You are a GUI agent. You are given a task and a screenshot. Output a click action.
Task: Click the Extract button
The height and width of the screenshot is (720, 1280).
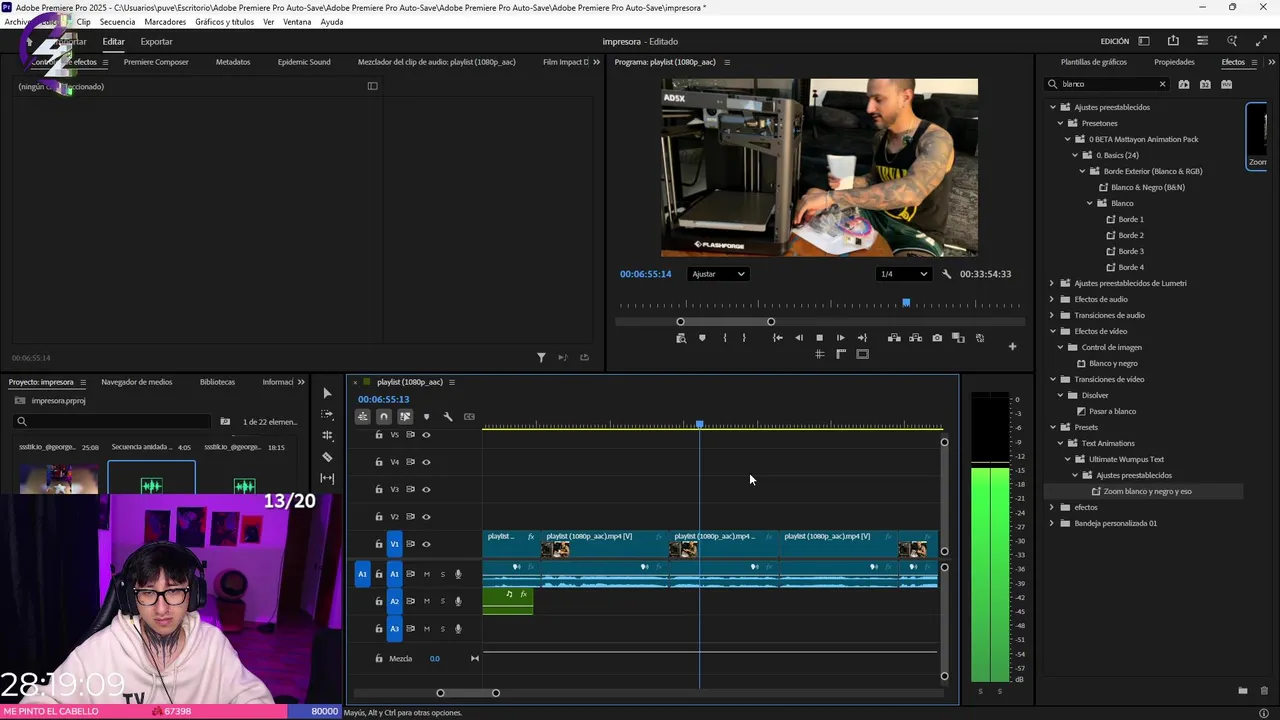click(915, 338)
